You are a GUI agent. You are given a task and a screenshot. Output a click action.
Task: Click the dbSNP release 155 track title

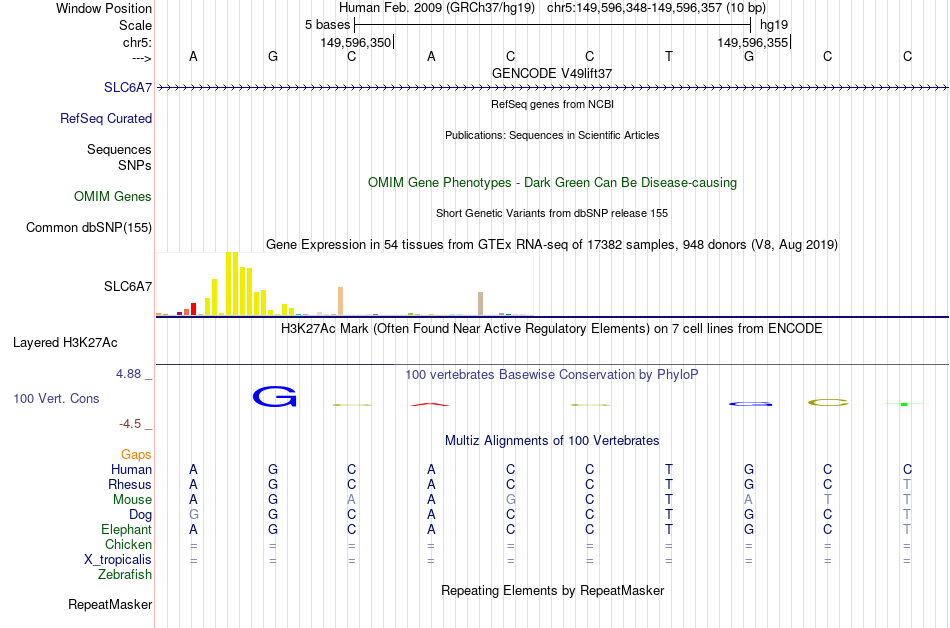click(552, 213)
